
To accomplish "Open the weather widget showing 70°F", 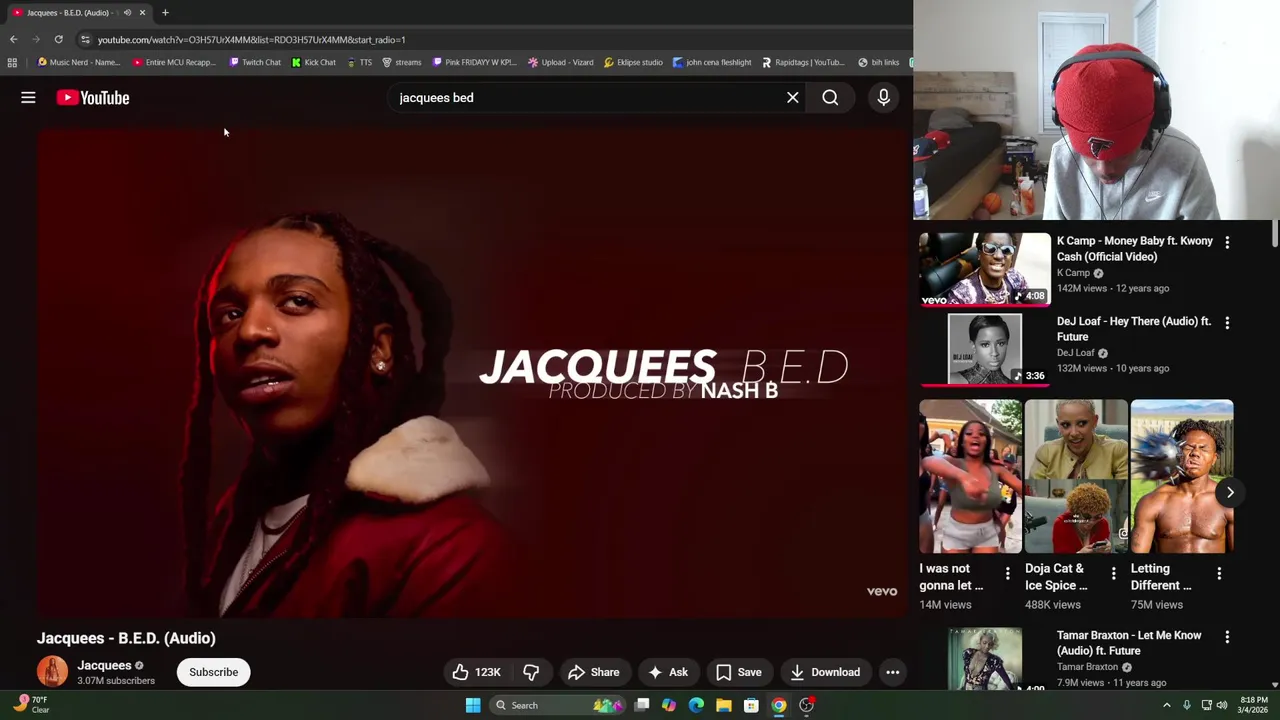I will click(x=28, y=704).
